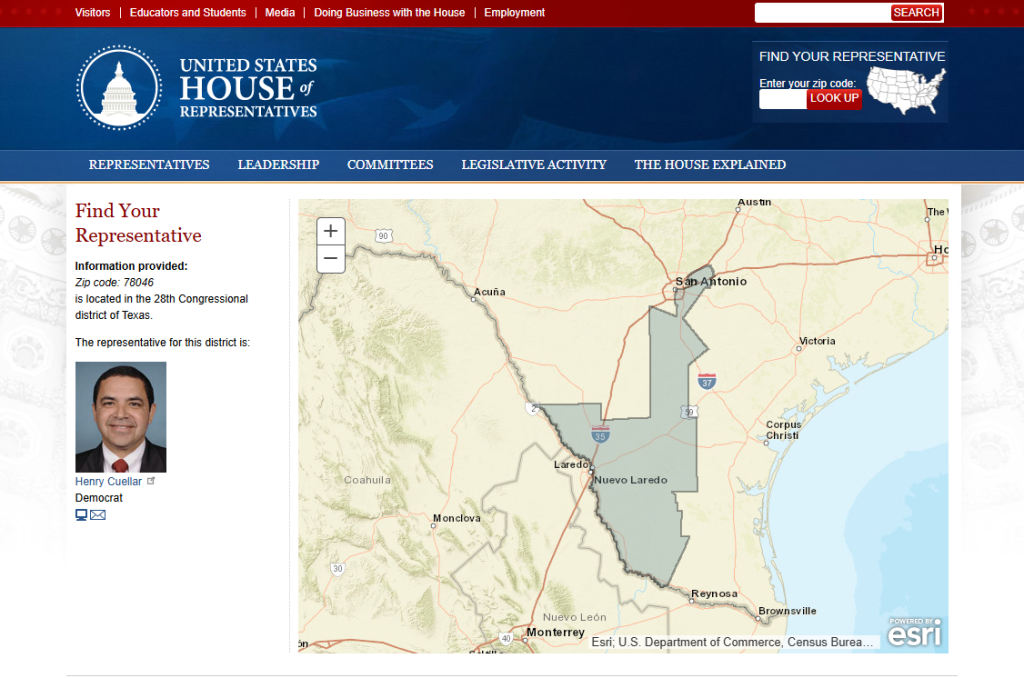Image resolution: width=1024 pixels, height=678 pixels.
Task: Visit the Employment page
Action: click(515, 12)
